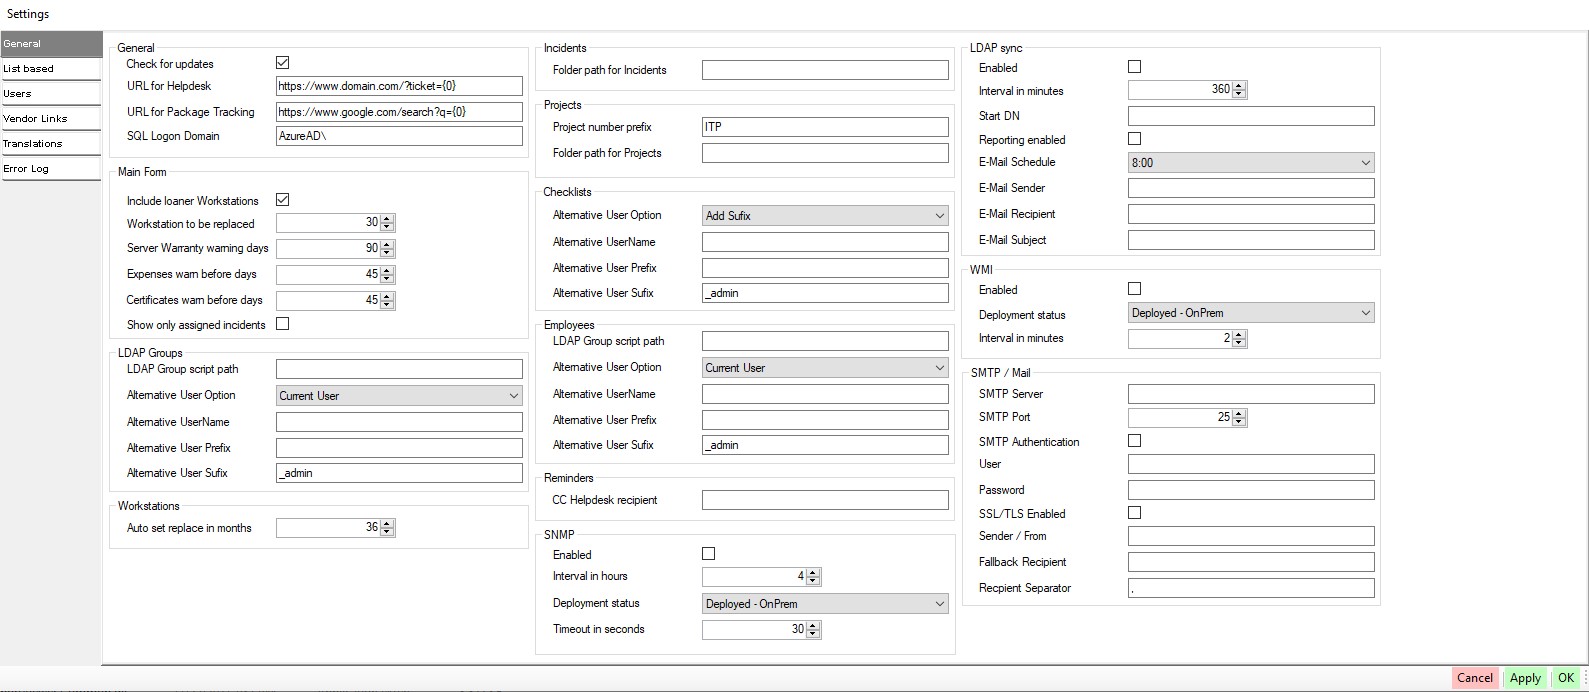This screenshot has height=692, width=1589.
Task: Toggle Check for updates checkbox
Action: tap(283, 63)
